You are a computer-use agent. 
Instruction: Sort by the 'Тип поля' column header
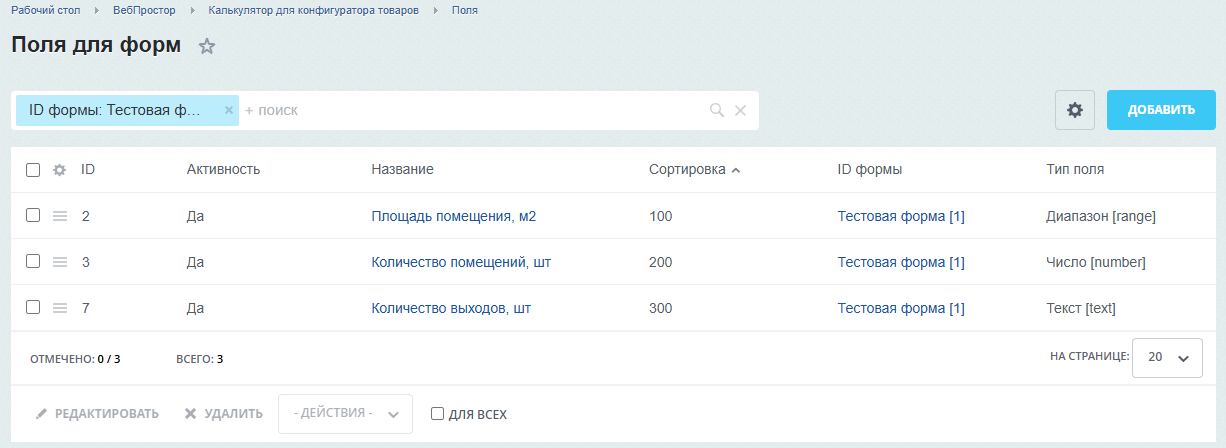tap(1075, 170)
